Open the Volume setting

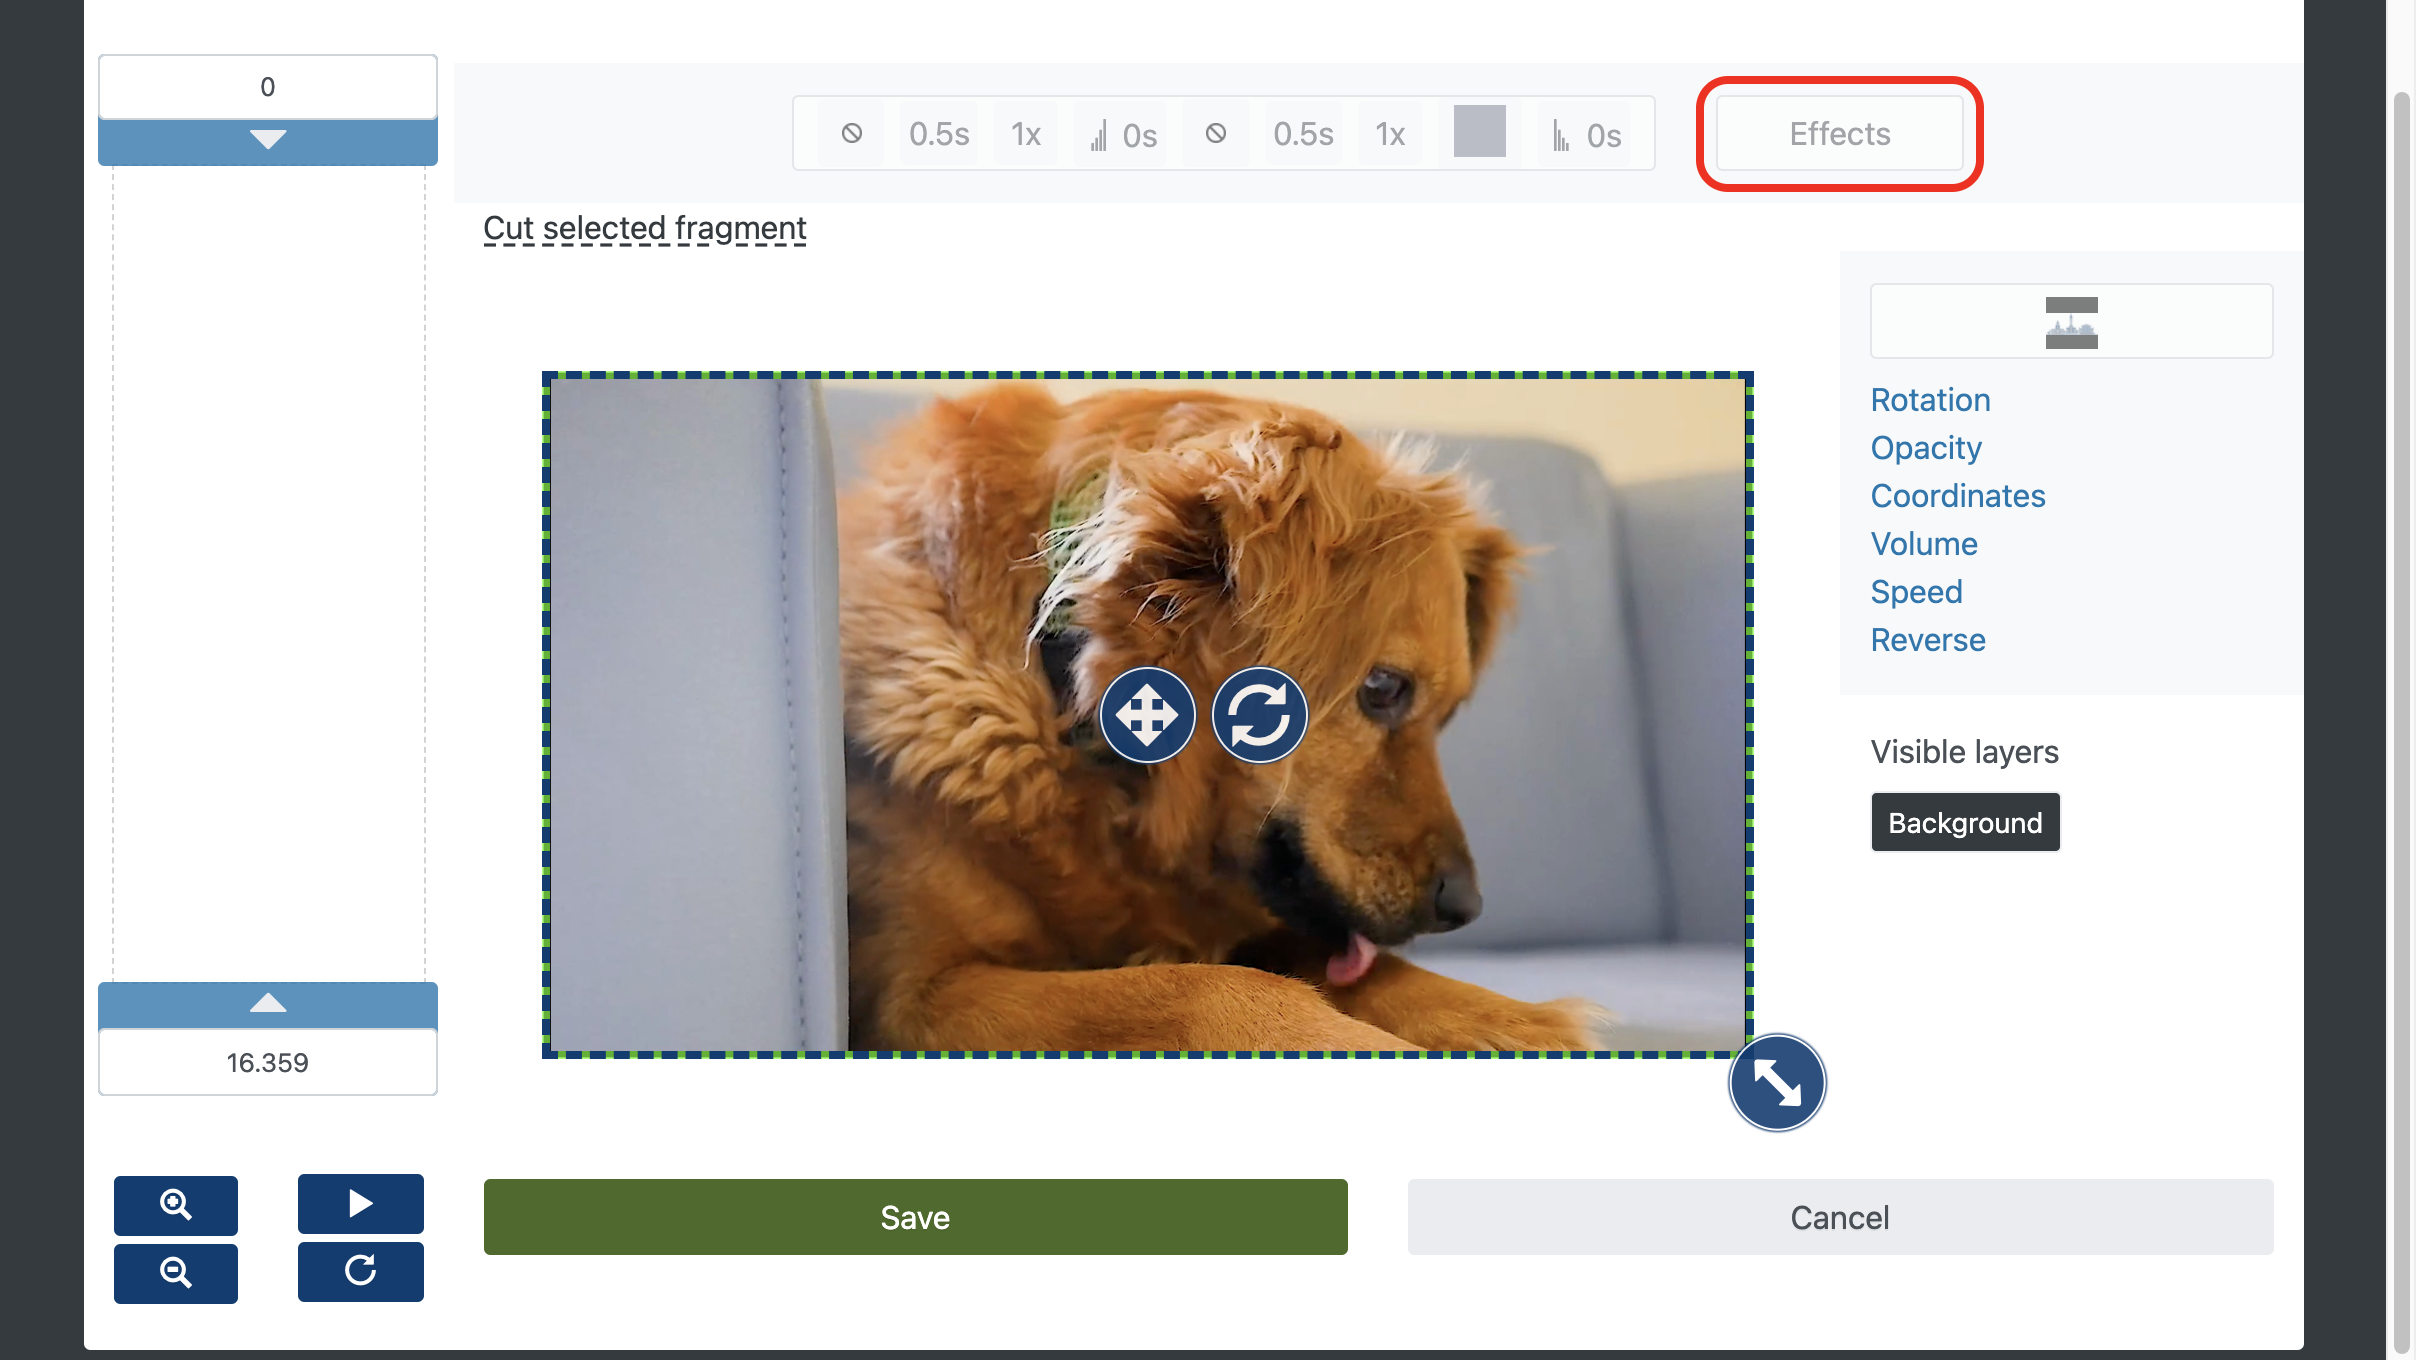(1924, 544)
